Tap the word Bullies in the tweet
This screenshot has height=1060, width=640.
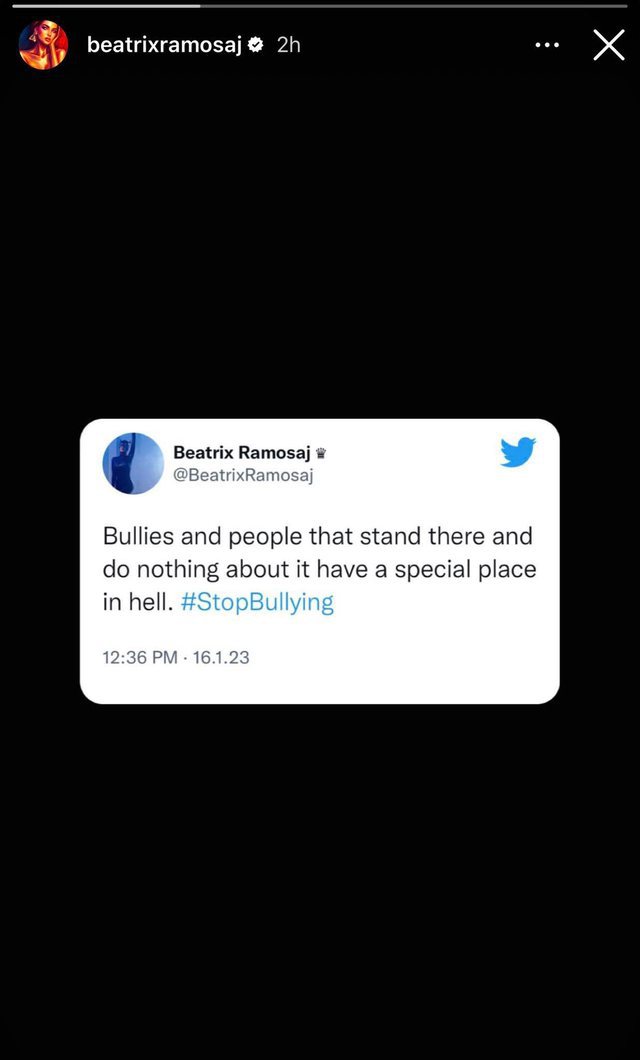point(140,536)
